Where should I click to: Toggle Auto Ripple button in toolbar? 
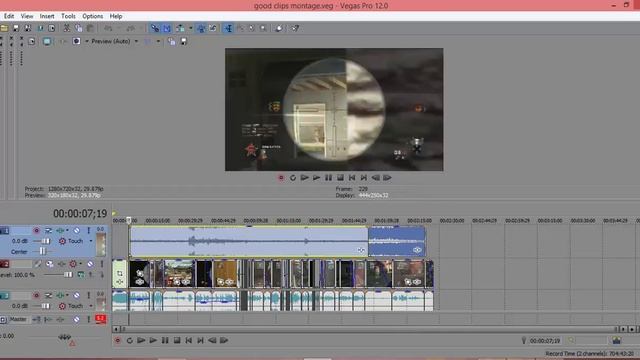click(180, 28)
